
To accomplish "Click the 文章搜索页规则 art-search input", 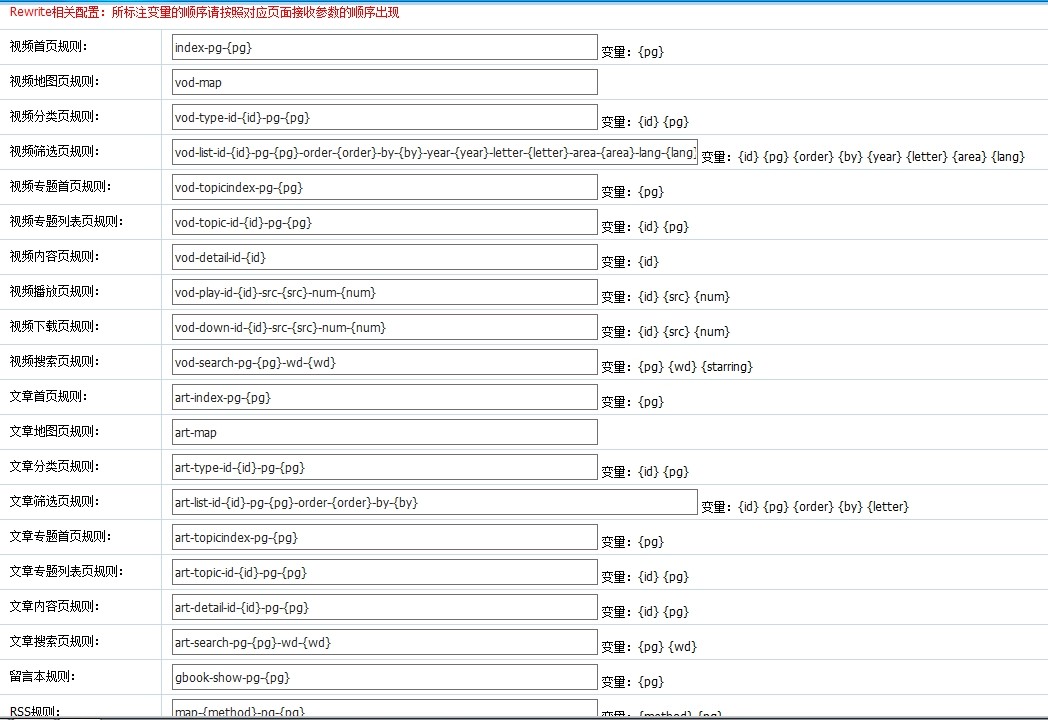I will coord(384,642).
